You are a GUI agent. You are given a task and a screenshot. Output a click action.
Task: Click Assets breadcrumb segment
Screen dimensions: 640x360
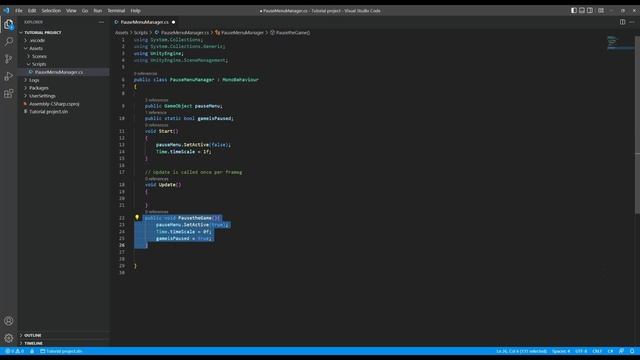tap(121, 33)
